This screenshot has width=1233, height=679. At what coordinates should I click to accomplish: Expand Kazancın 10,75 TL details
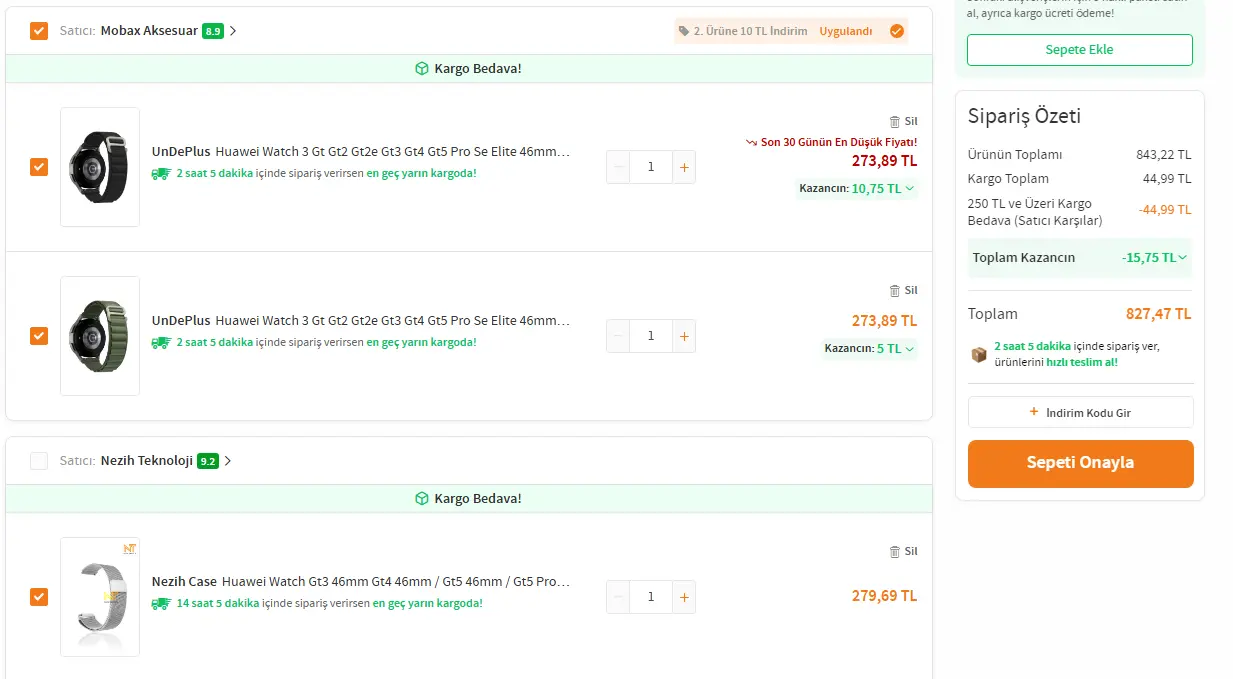(856, 188)
